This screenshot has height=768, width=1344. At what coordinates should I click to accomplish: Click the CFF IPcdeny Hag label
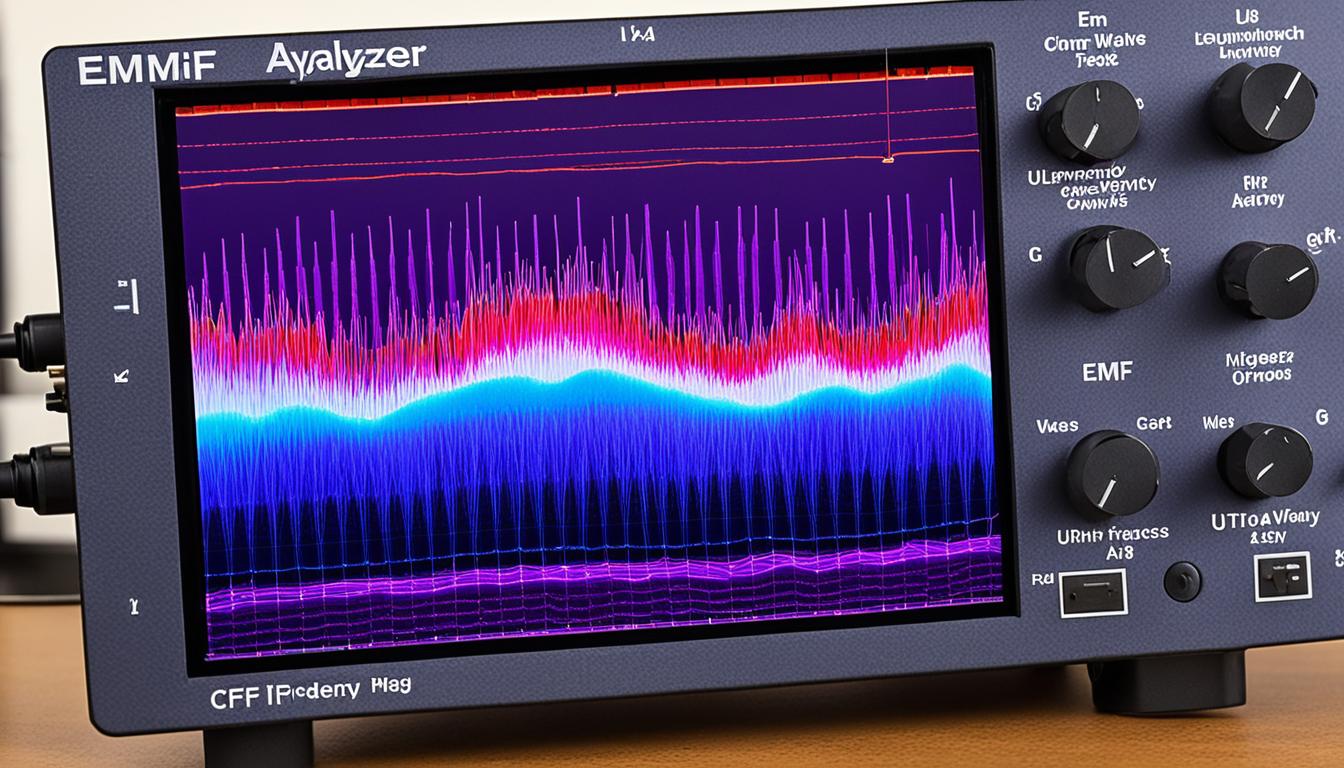point(310,690)
